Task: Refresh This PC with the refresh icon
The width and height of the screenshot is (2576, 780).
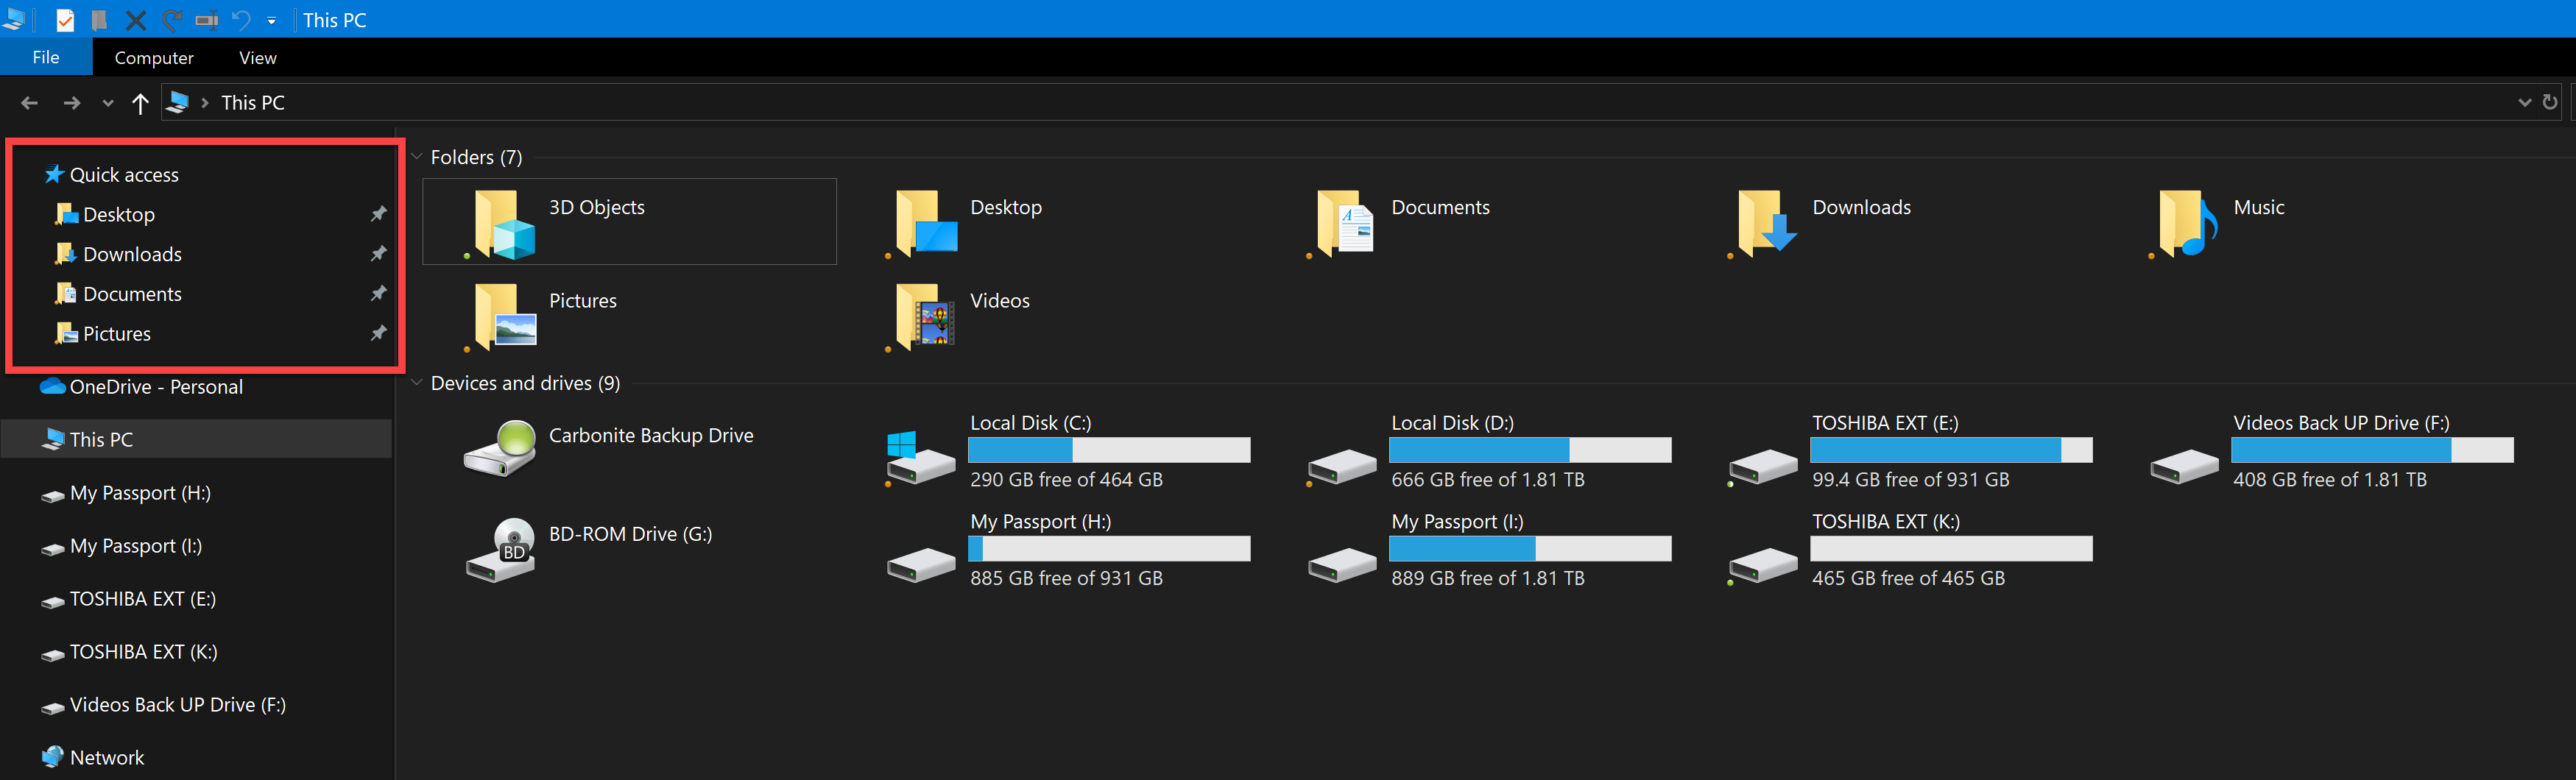Action: click(x=2550, y=102)
